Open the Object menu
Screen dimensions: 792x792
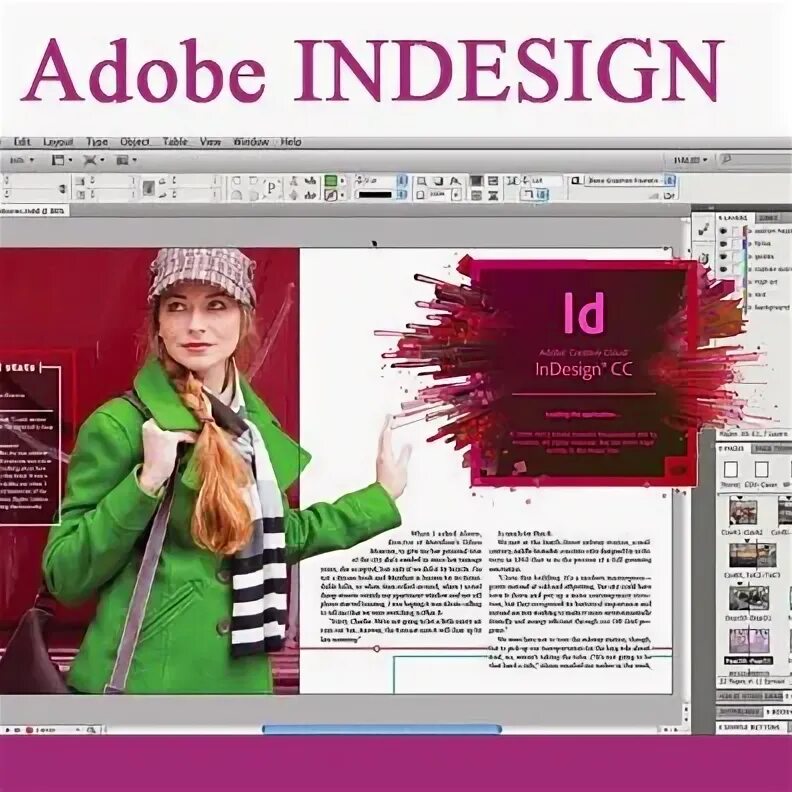[134, 142]
